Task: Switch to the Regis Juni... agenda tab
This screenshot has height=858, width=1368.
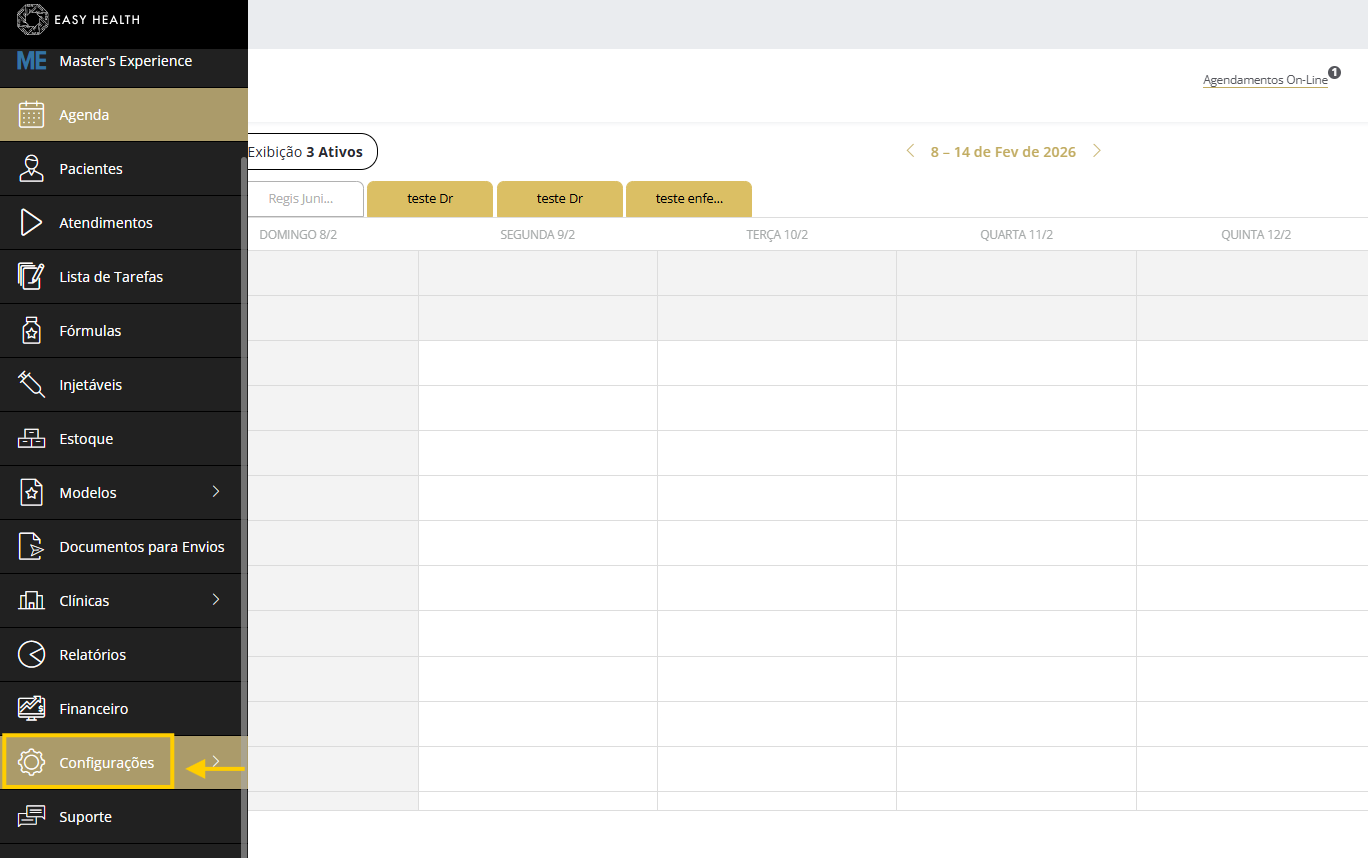Action: click(x=302, y=199)
